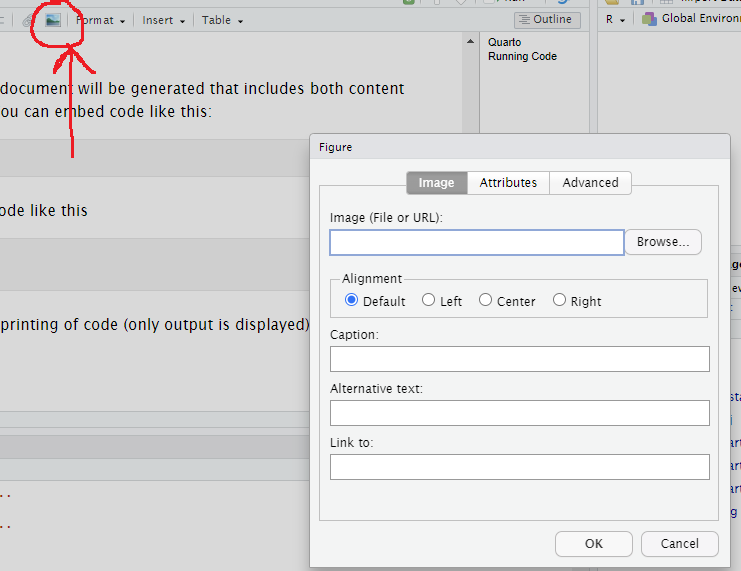
Task: Open the Insert dropdown menu
Action: pos(163,20)
